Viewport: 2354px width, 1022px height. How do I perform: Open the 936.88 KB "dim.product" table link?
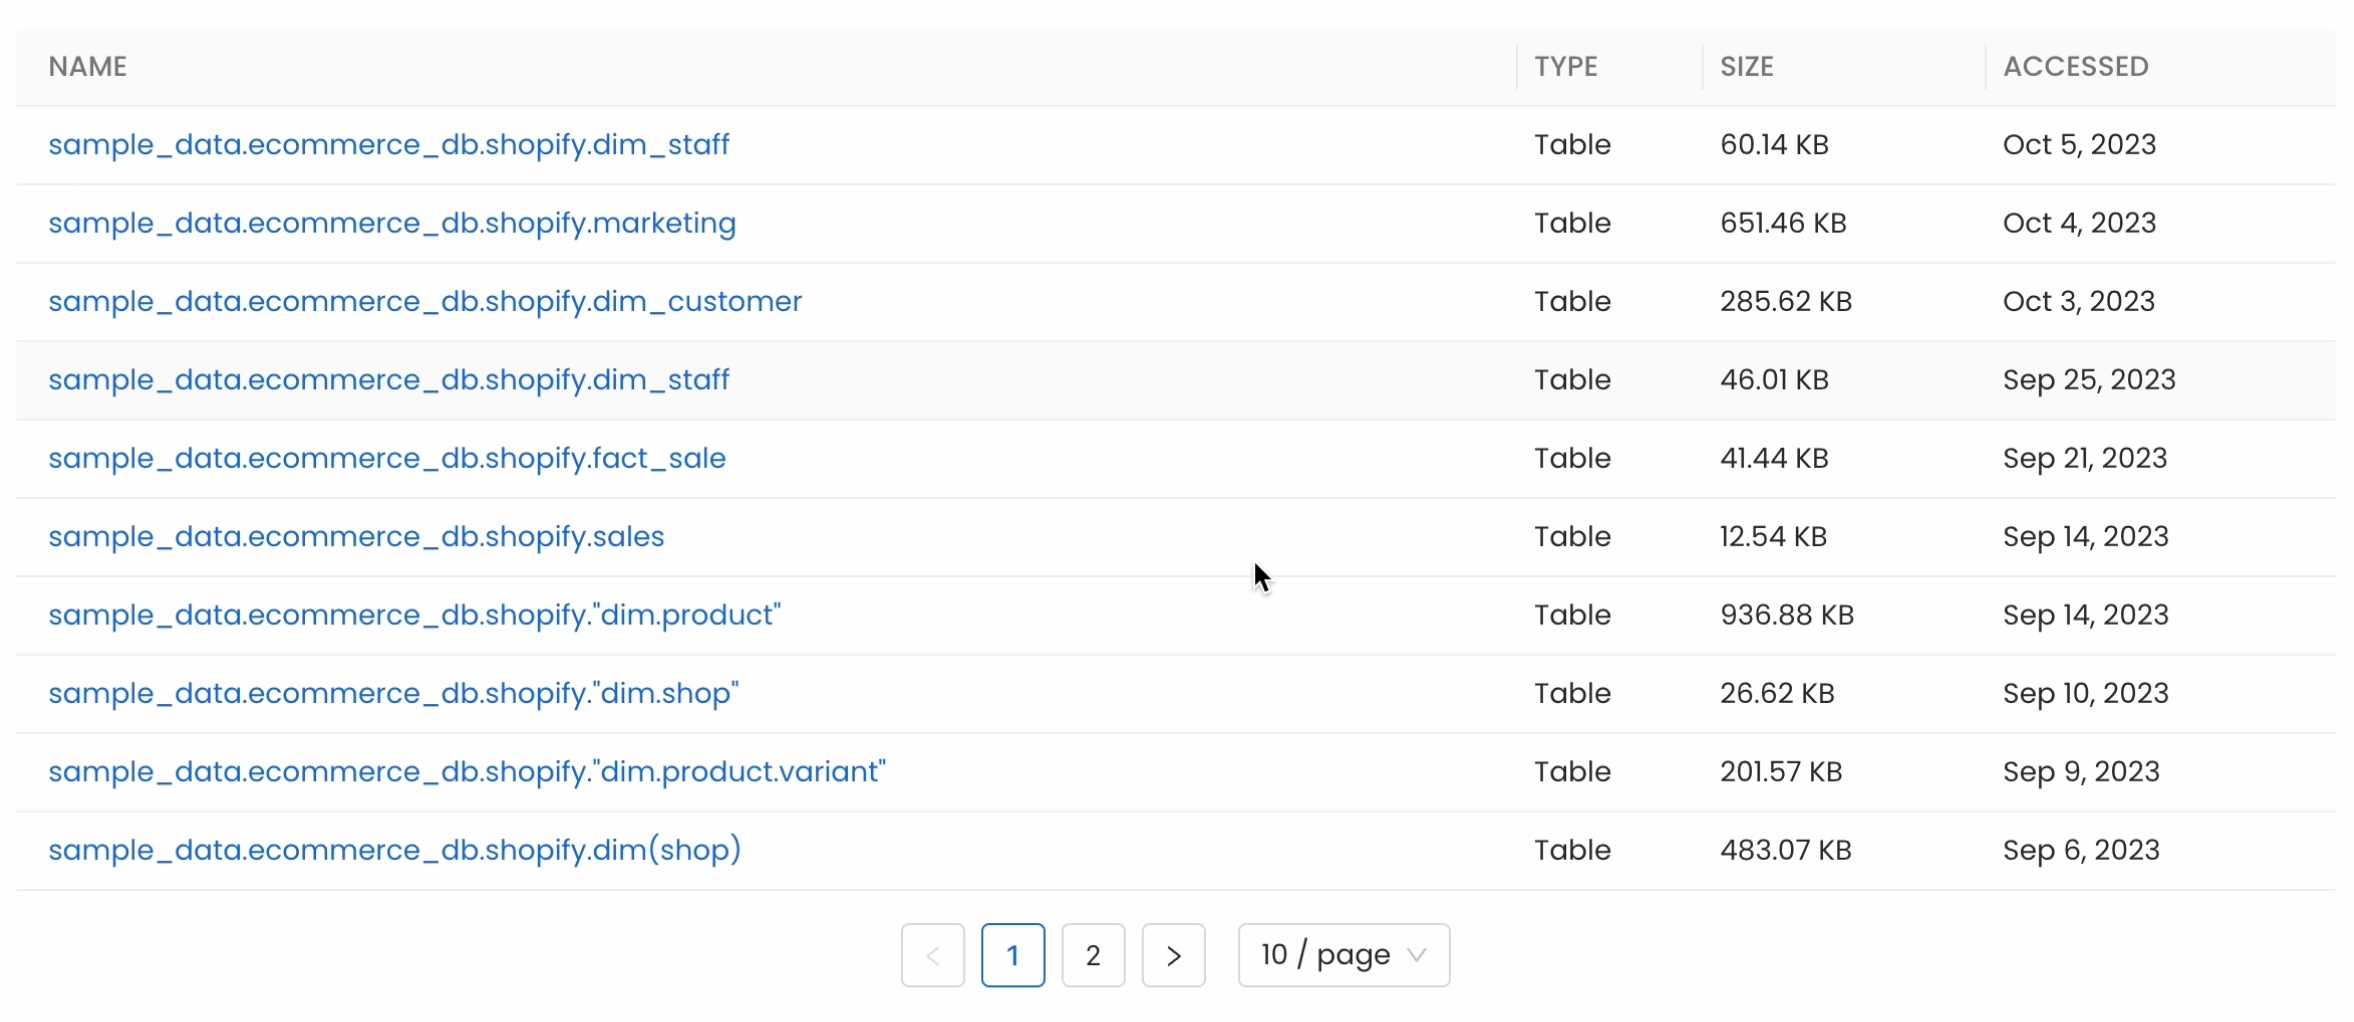[x=414, y=615]
